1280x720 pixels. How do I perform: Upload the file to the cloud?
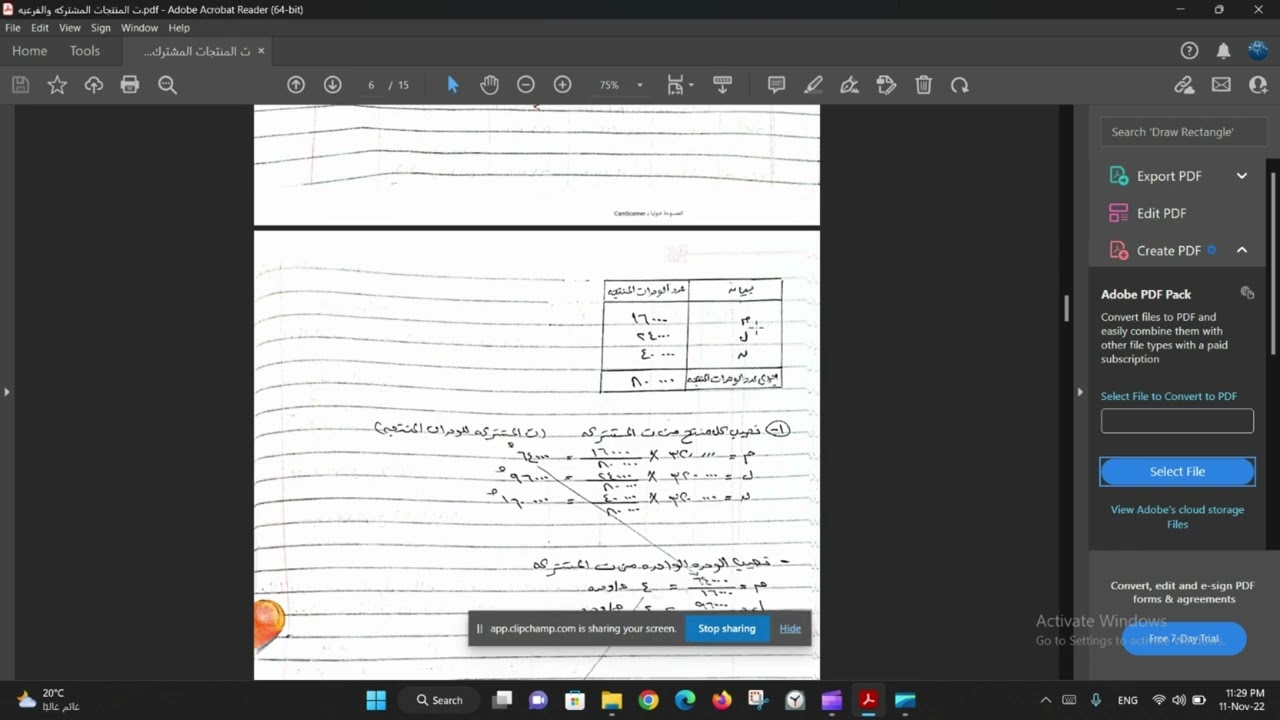click(x=94, y=85)
